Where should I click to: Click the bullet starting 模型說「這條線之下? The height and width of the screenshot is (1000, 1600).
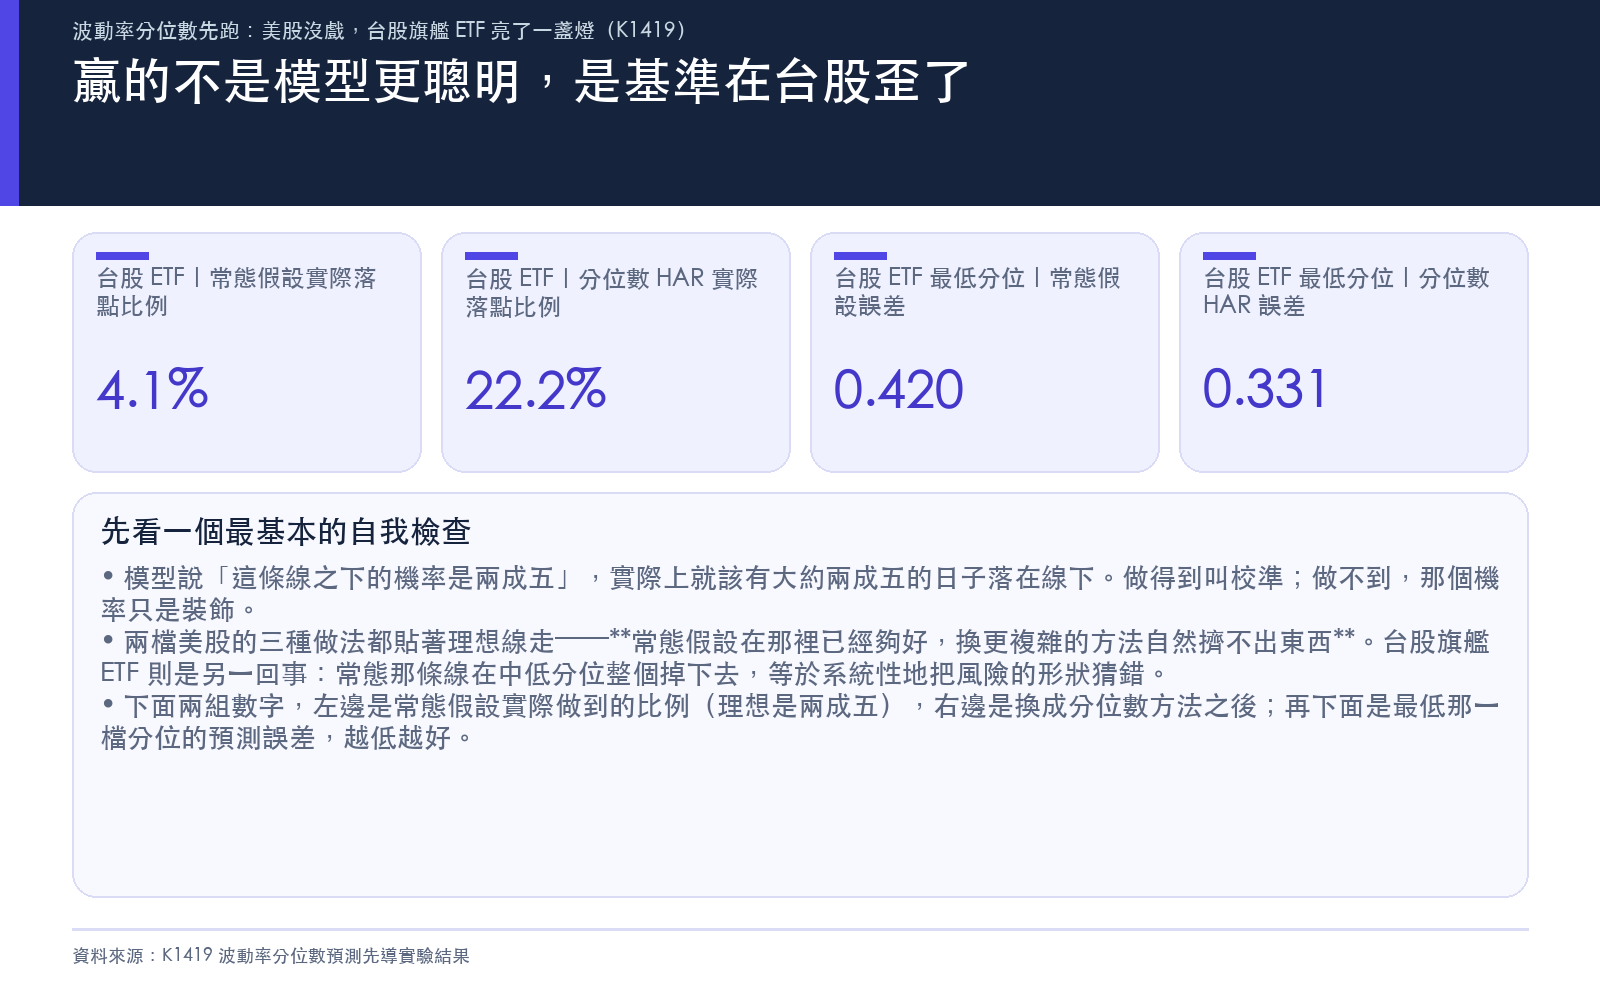[x=800, y=593]
